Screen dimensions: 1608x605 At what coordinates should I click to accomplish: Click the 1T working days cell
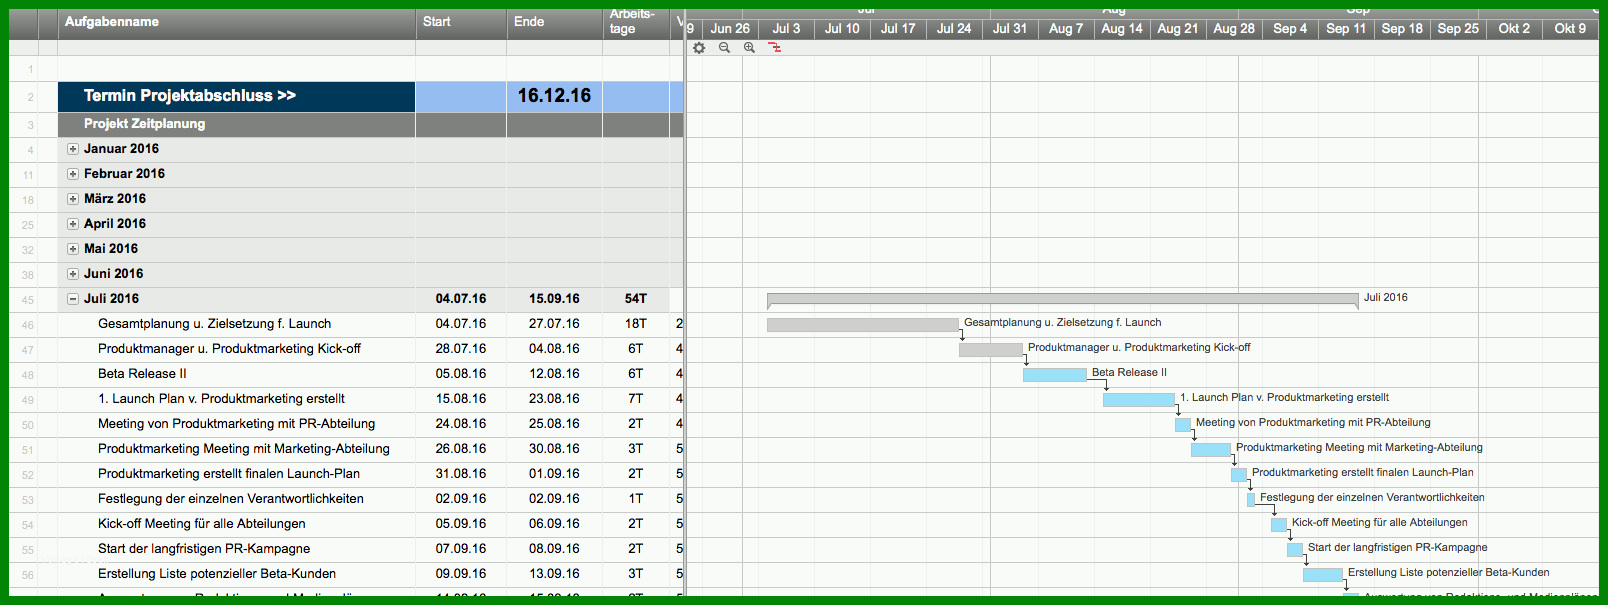point(636,499)
